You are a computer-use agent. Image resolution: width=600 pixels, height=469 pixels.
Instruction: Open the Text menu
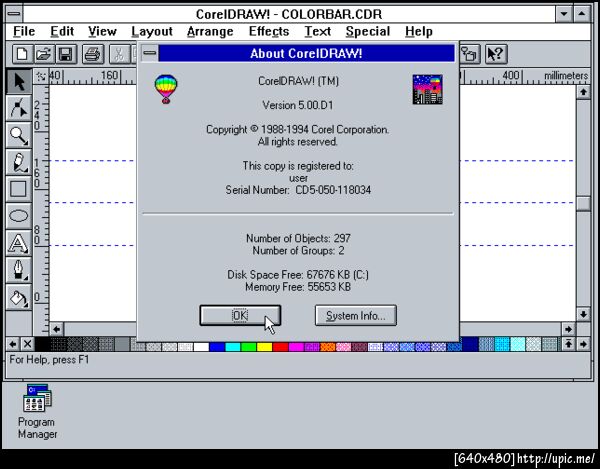(318, 31)
